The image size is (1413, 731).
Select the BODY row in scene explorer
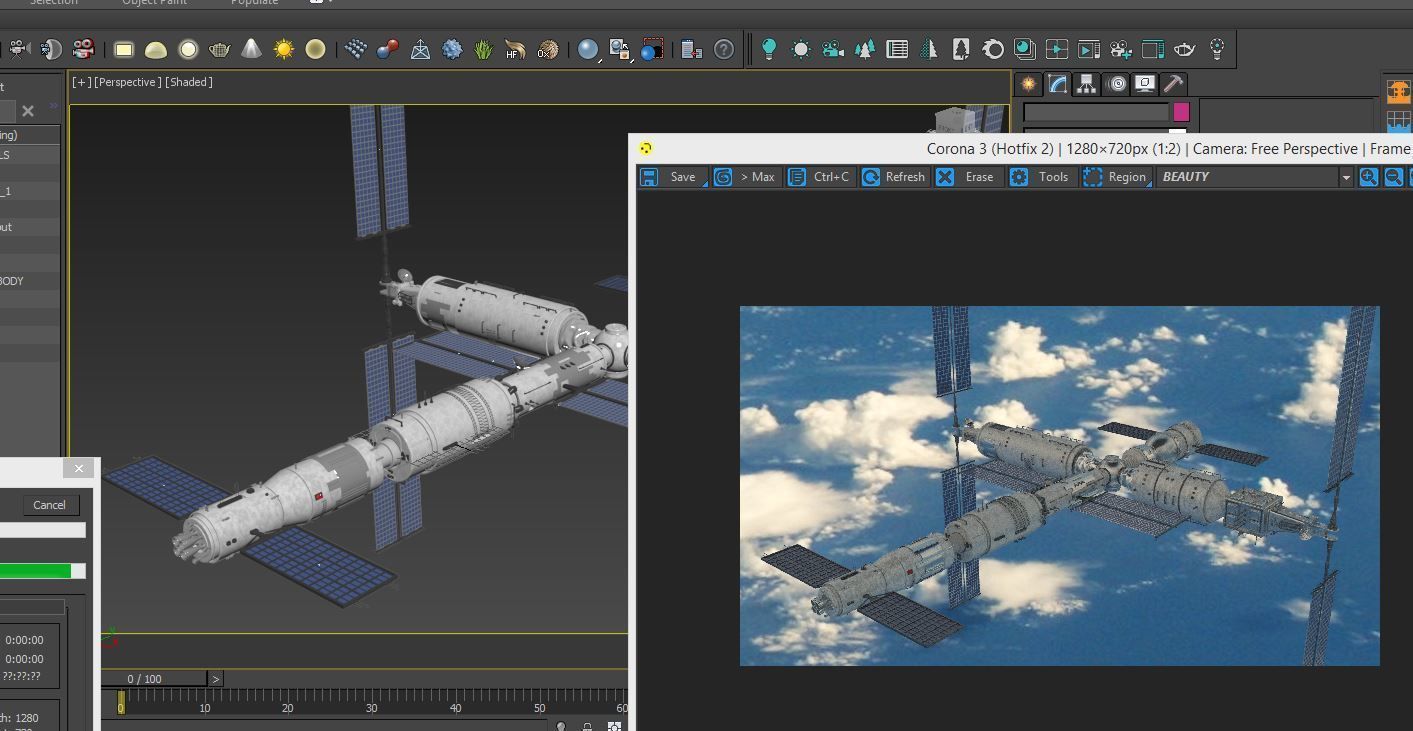[29, 281]
